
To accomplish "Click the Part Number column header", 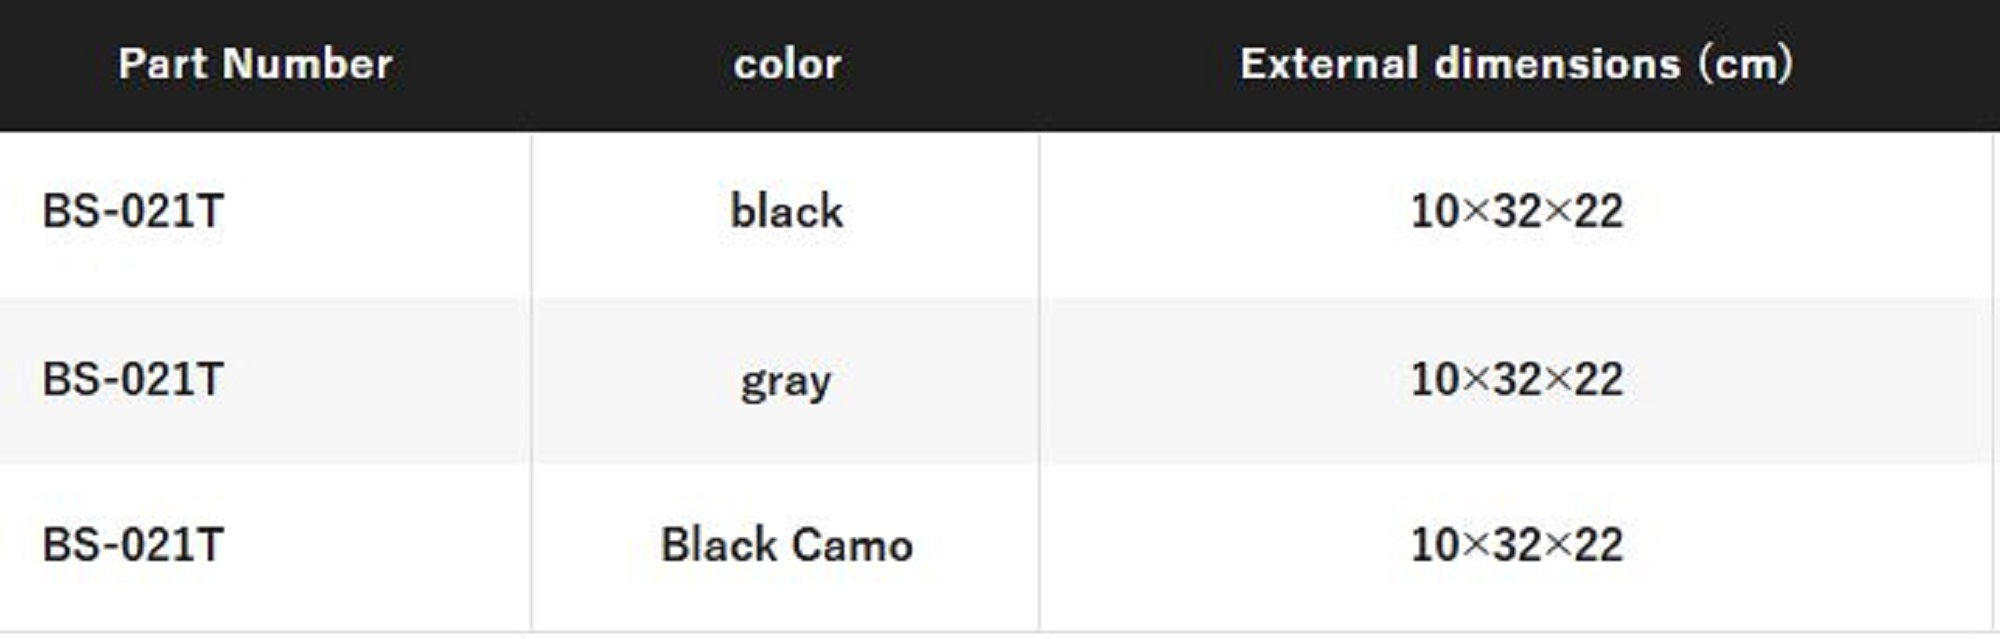I will click(255, 64).
